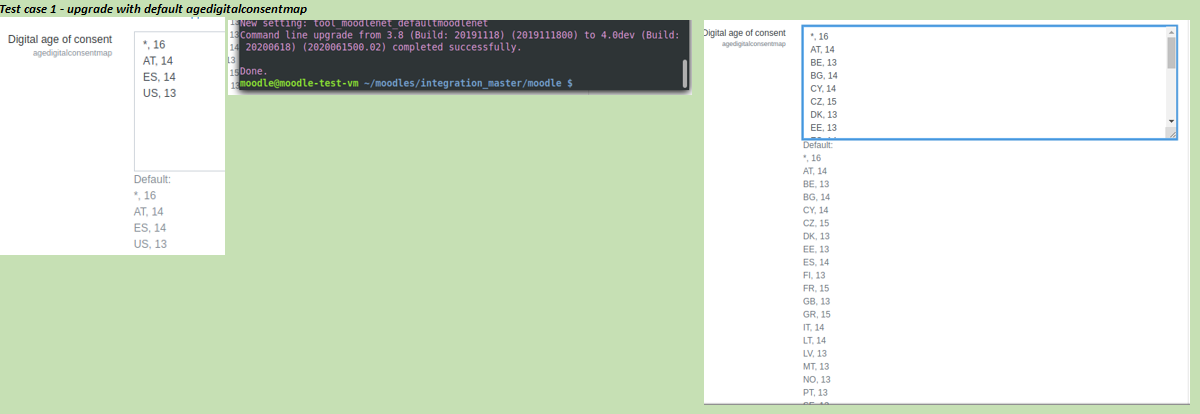Screen dimensions: 1200x414
Task: Click the left Digital age of consent text box
Action: coord(180,101)
